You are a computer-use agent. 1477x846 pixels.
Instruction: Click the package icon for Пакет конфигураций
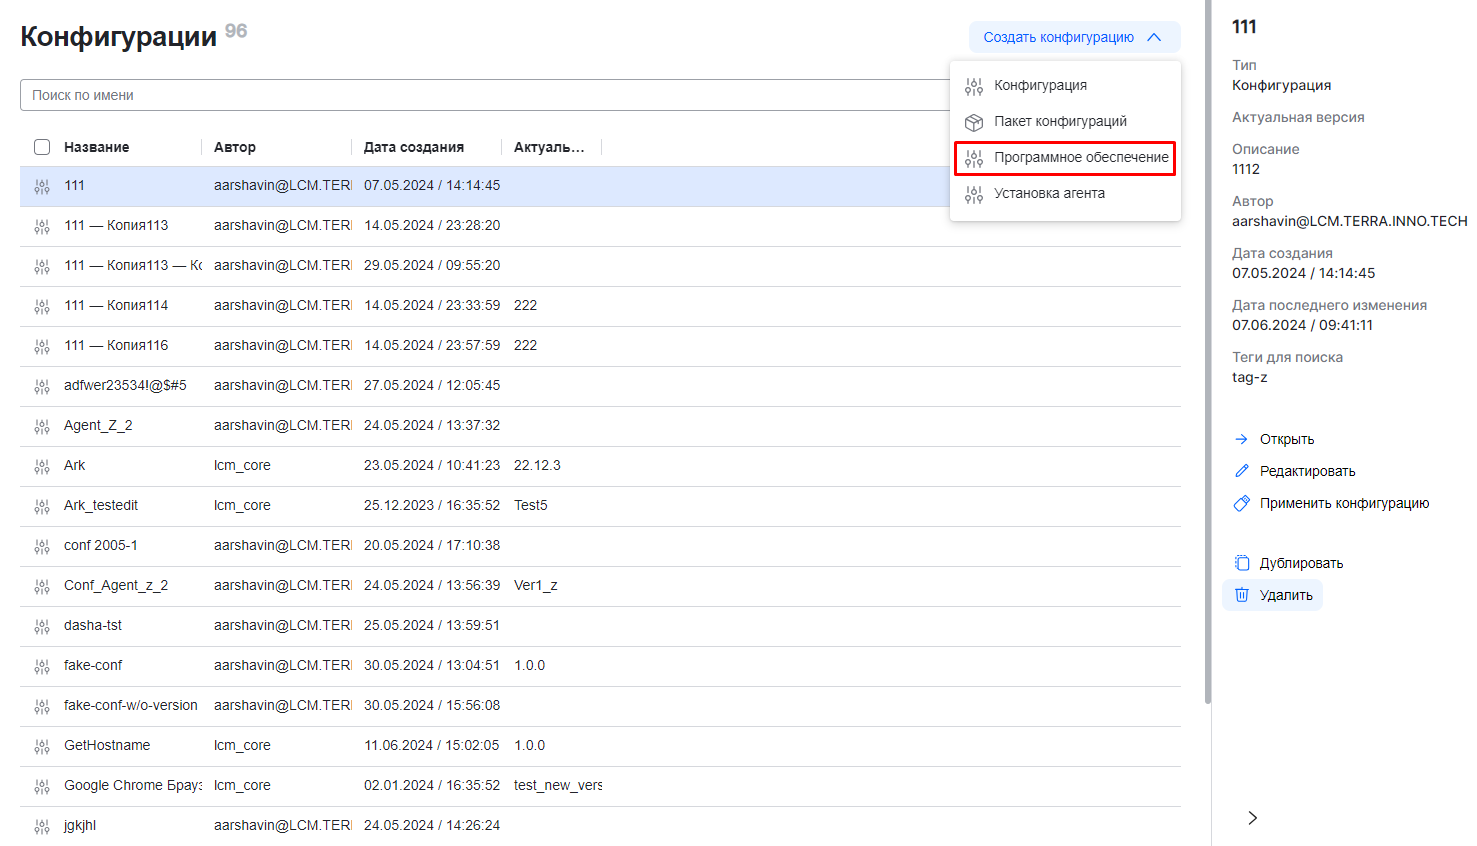973,122
